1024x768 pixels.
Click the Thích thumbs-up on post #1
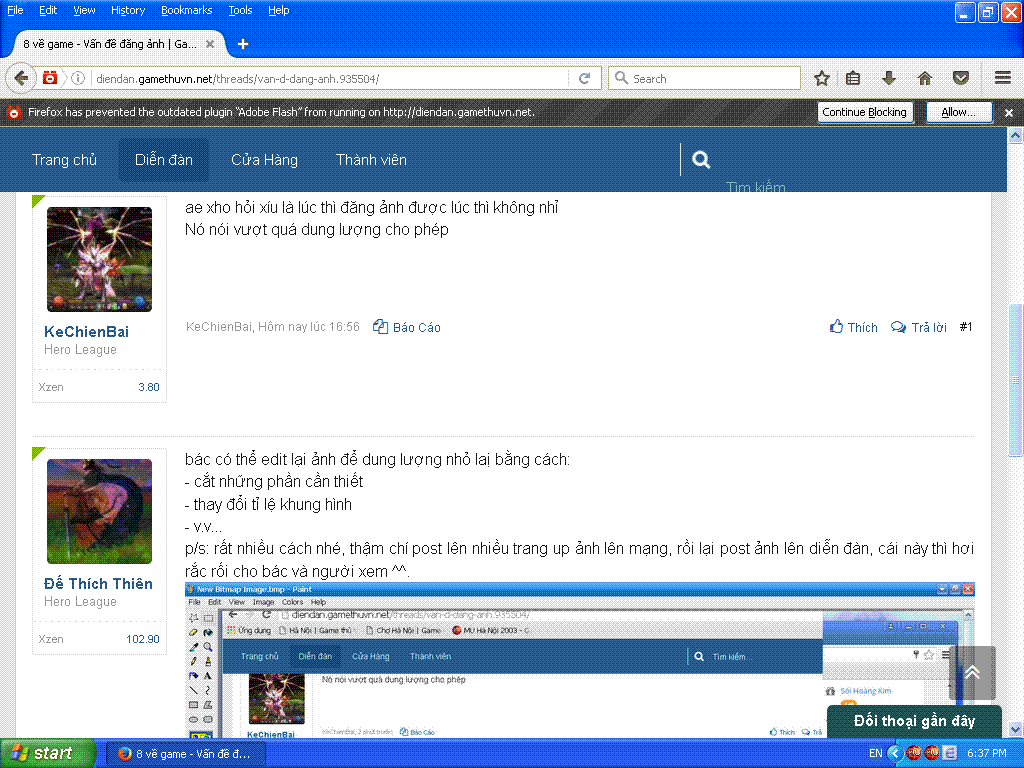click(x=854, y=327)
